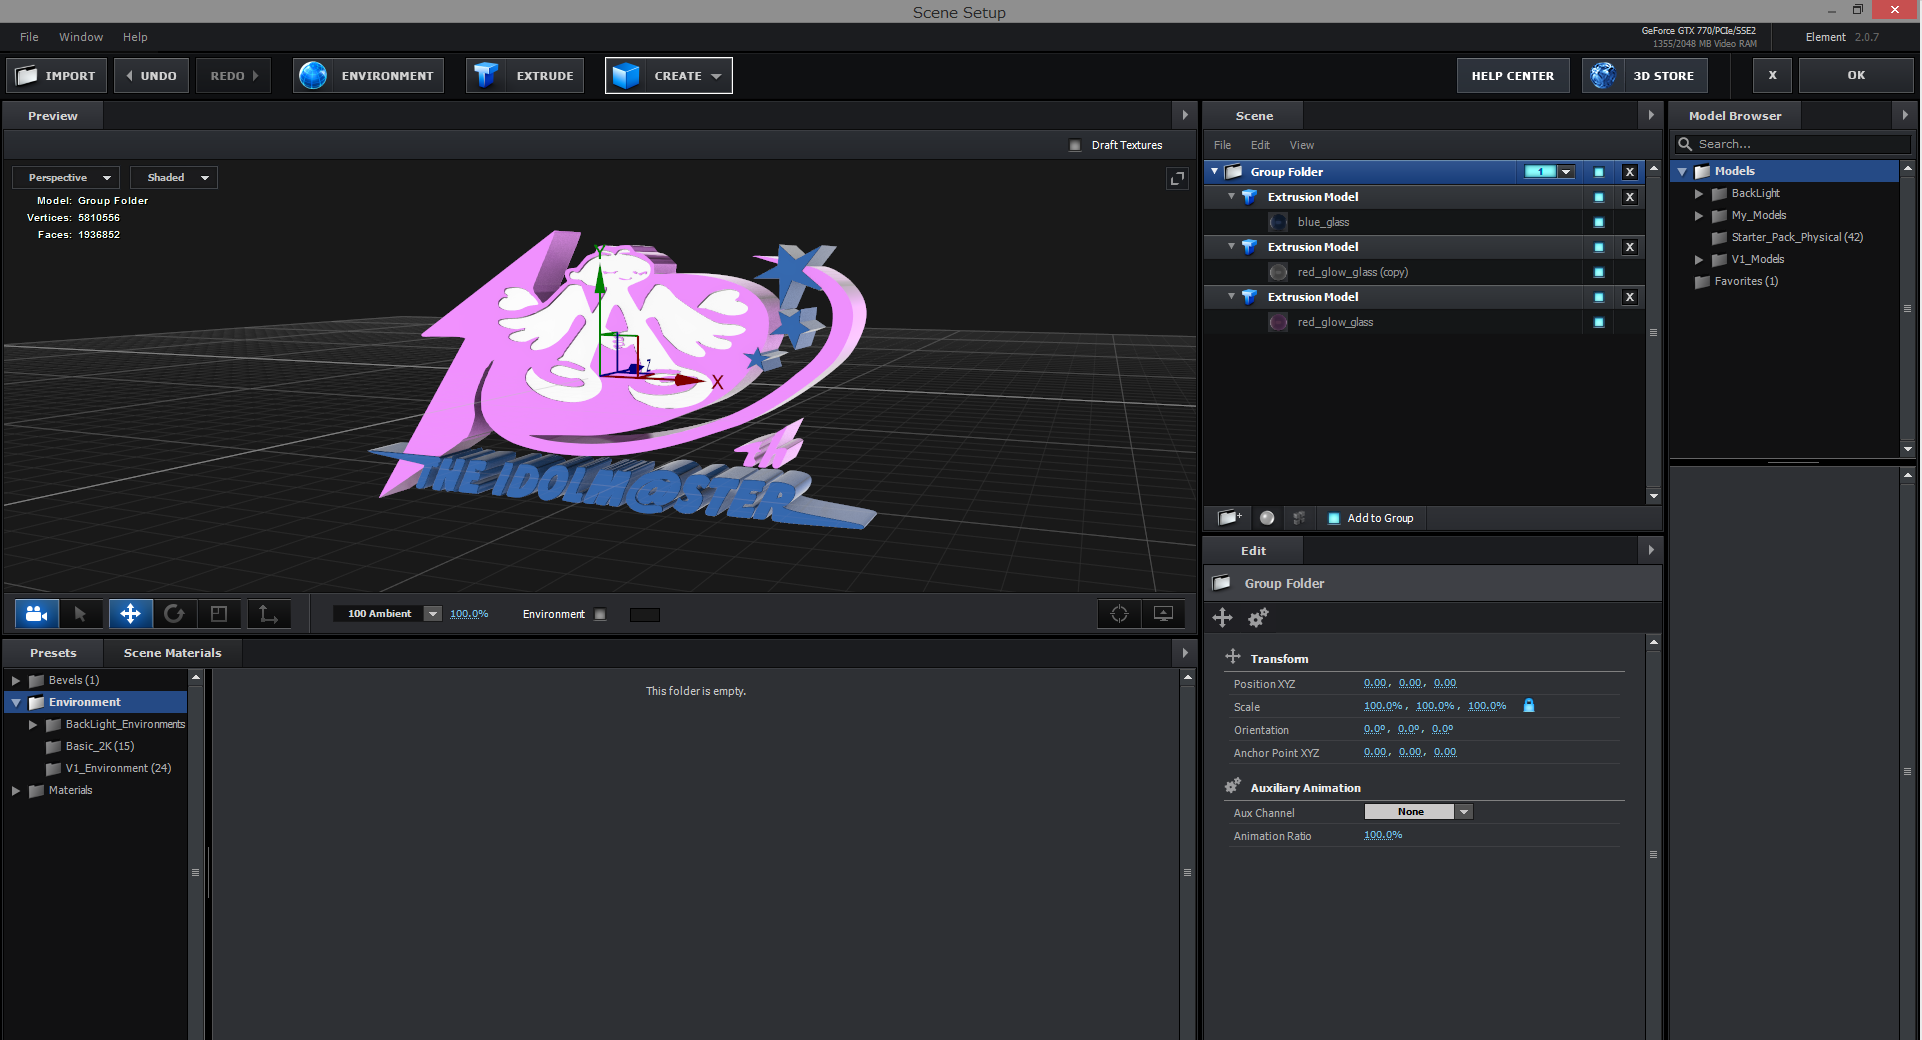Click the HELP CENTER button
This screenshot has width=1922, height=1040.
coord(1512,75)
